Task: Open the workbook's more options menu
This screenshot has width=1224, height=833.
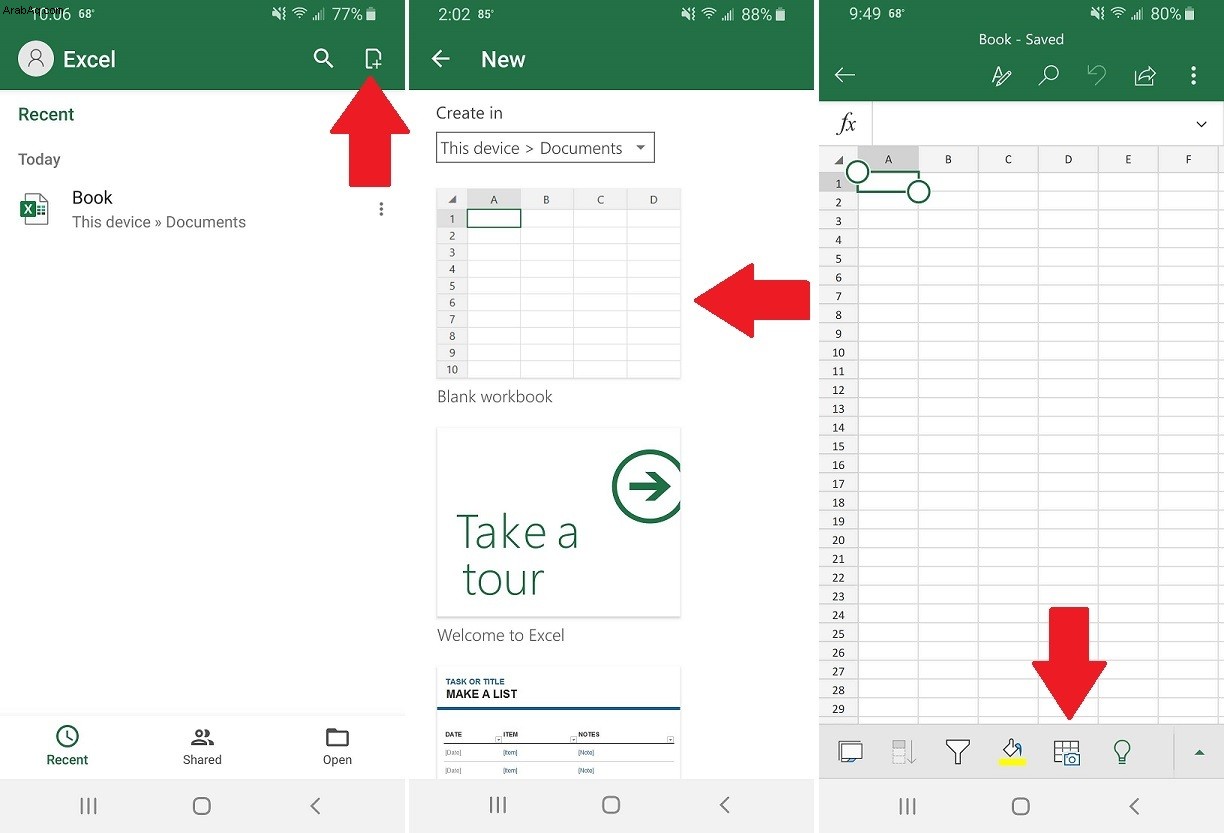Action: coord(1193,75)
